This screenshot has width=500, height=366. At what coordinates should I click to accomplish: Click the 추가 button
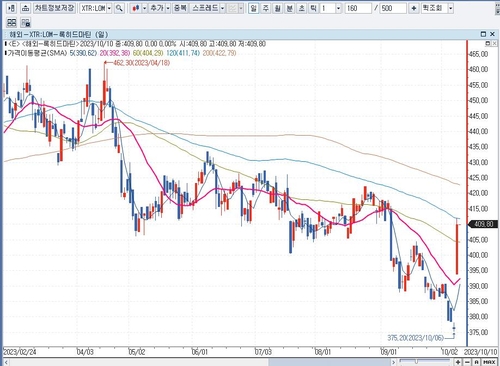(157, 8)
